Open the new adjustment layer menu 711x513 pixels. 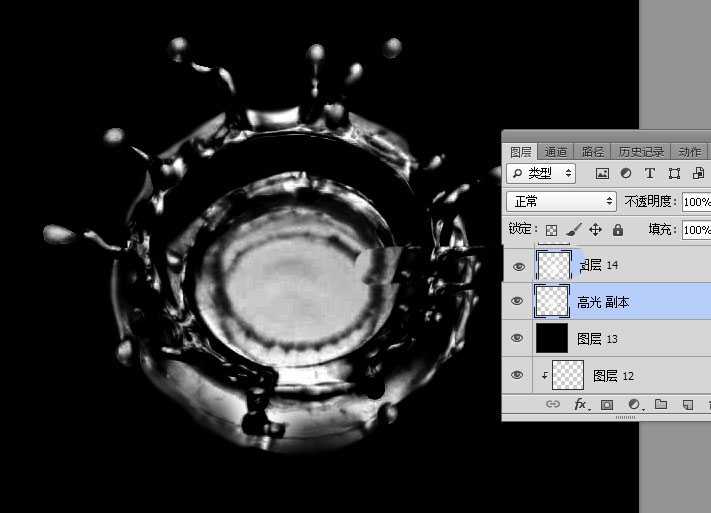[x=633, y=405]
